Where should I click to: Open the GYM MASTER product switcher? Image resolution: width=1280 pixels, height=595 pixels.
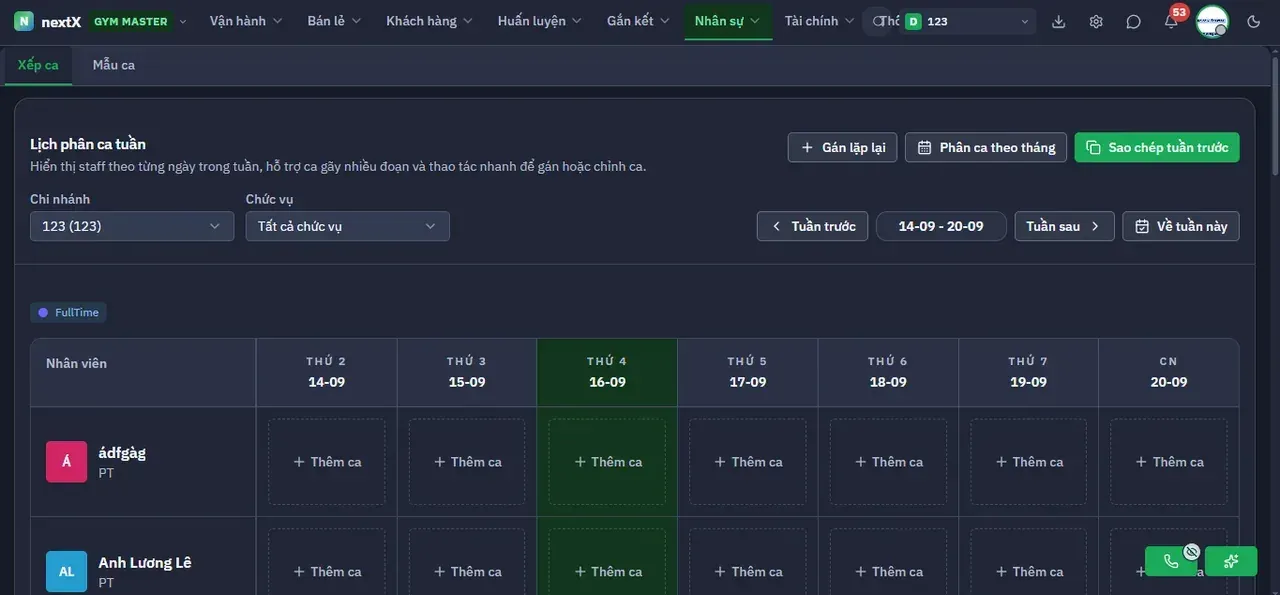pyautogui.click(x=139, y=21)
